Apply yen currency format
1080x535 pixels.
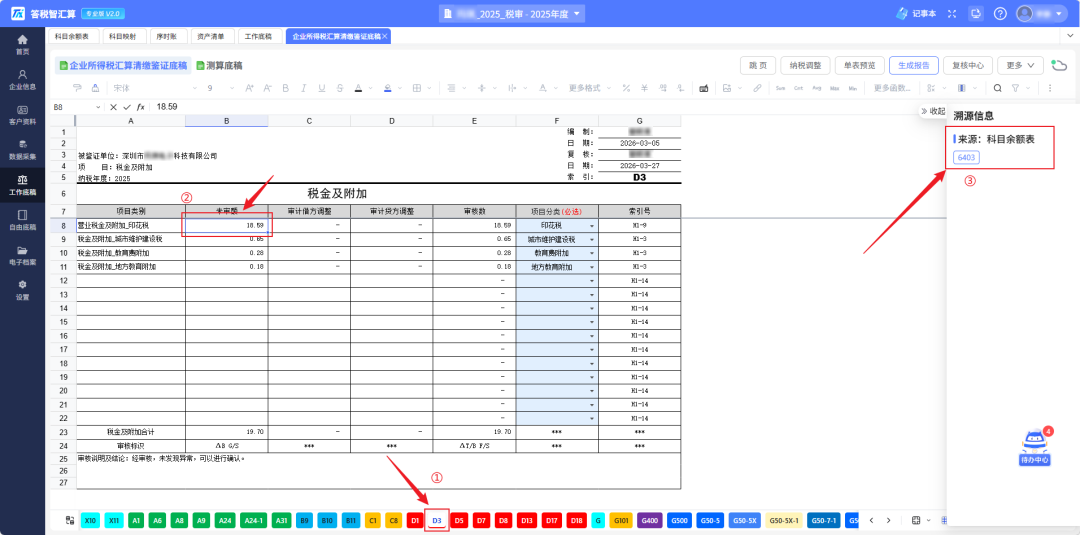tap(644, 88)
